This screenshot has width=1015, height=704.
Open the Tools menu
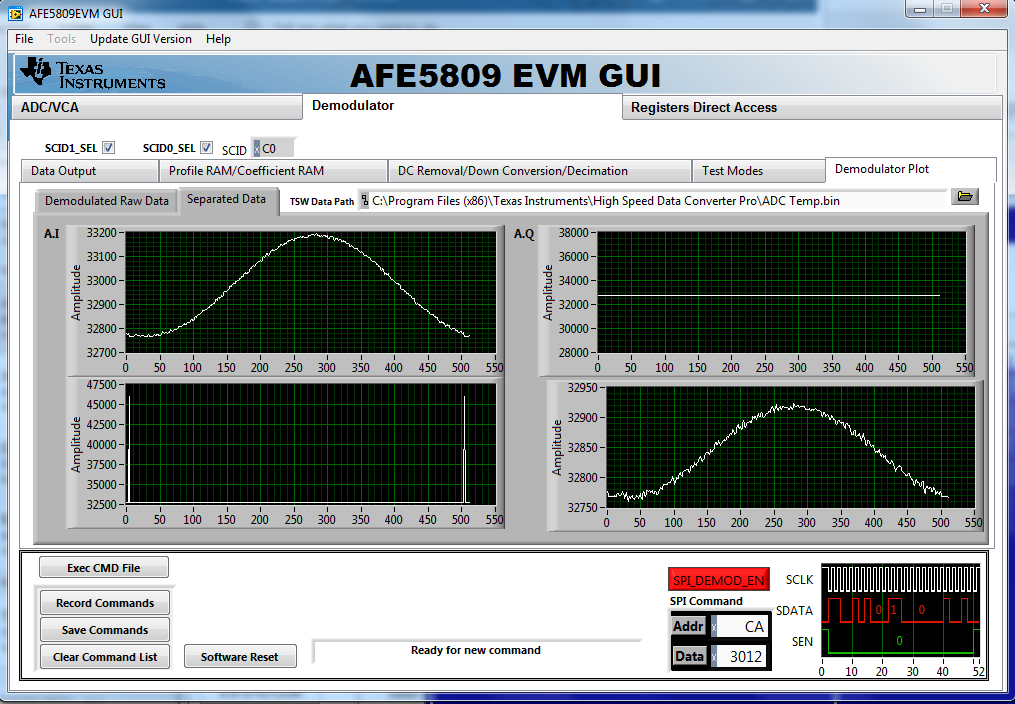coord(61,39)
